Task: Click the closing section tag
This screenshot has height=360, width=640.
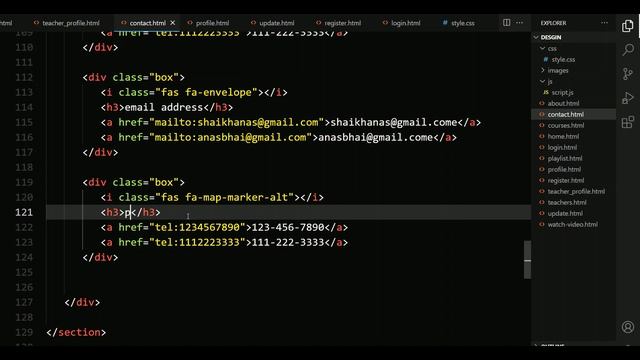Action: [76, 332]
